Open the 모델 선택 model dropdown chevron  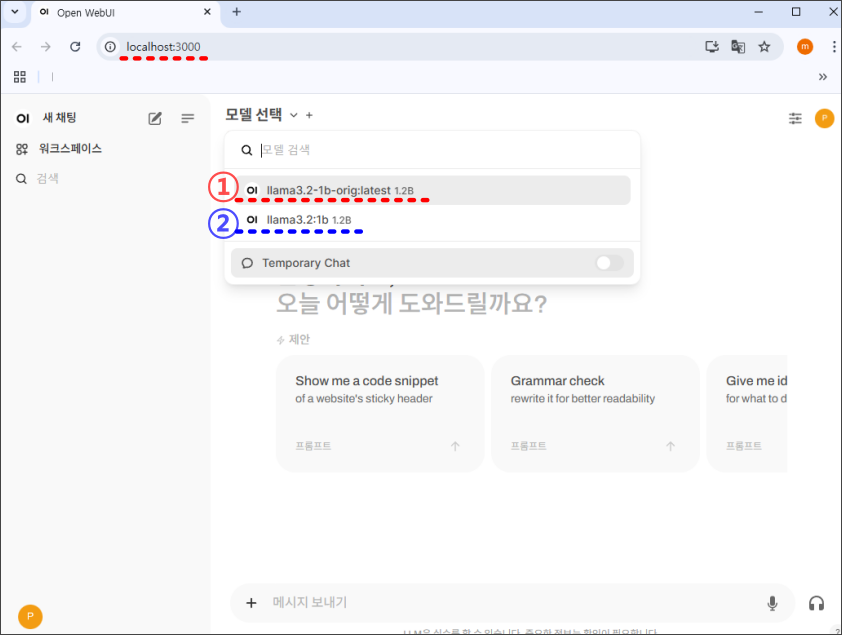pos(291,115)
